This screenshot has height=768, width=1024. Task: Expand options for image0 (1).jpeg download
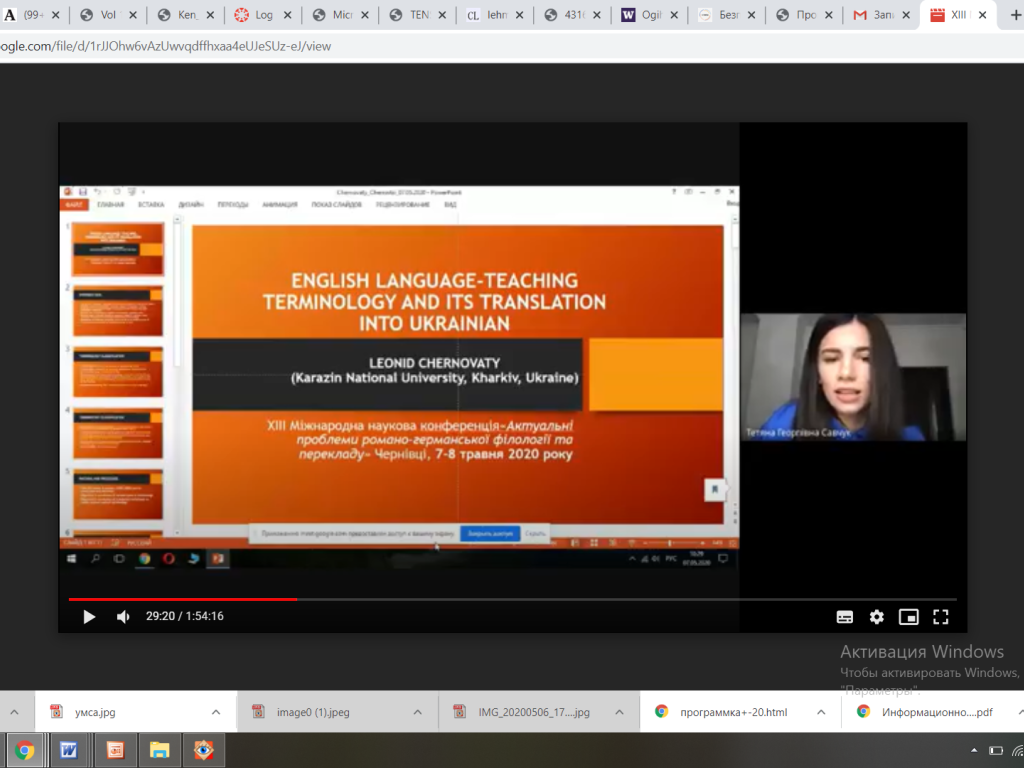(x=417, y=712)
